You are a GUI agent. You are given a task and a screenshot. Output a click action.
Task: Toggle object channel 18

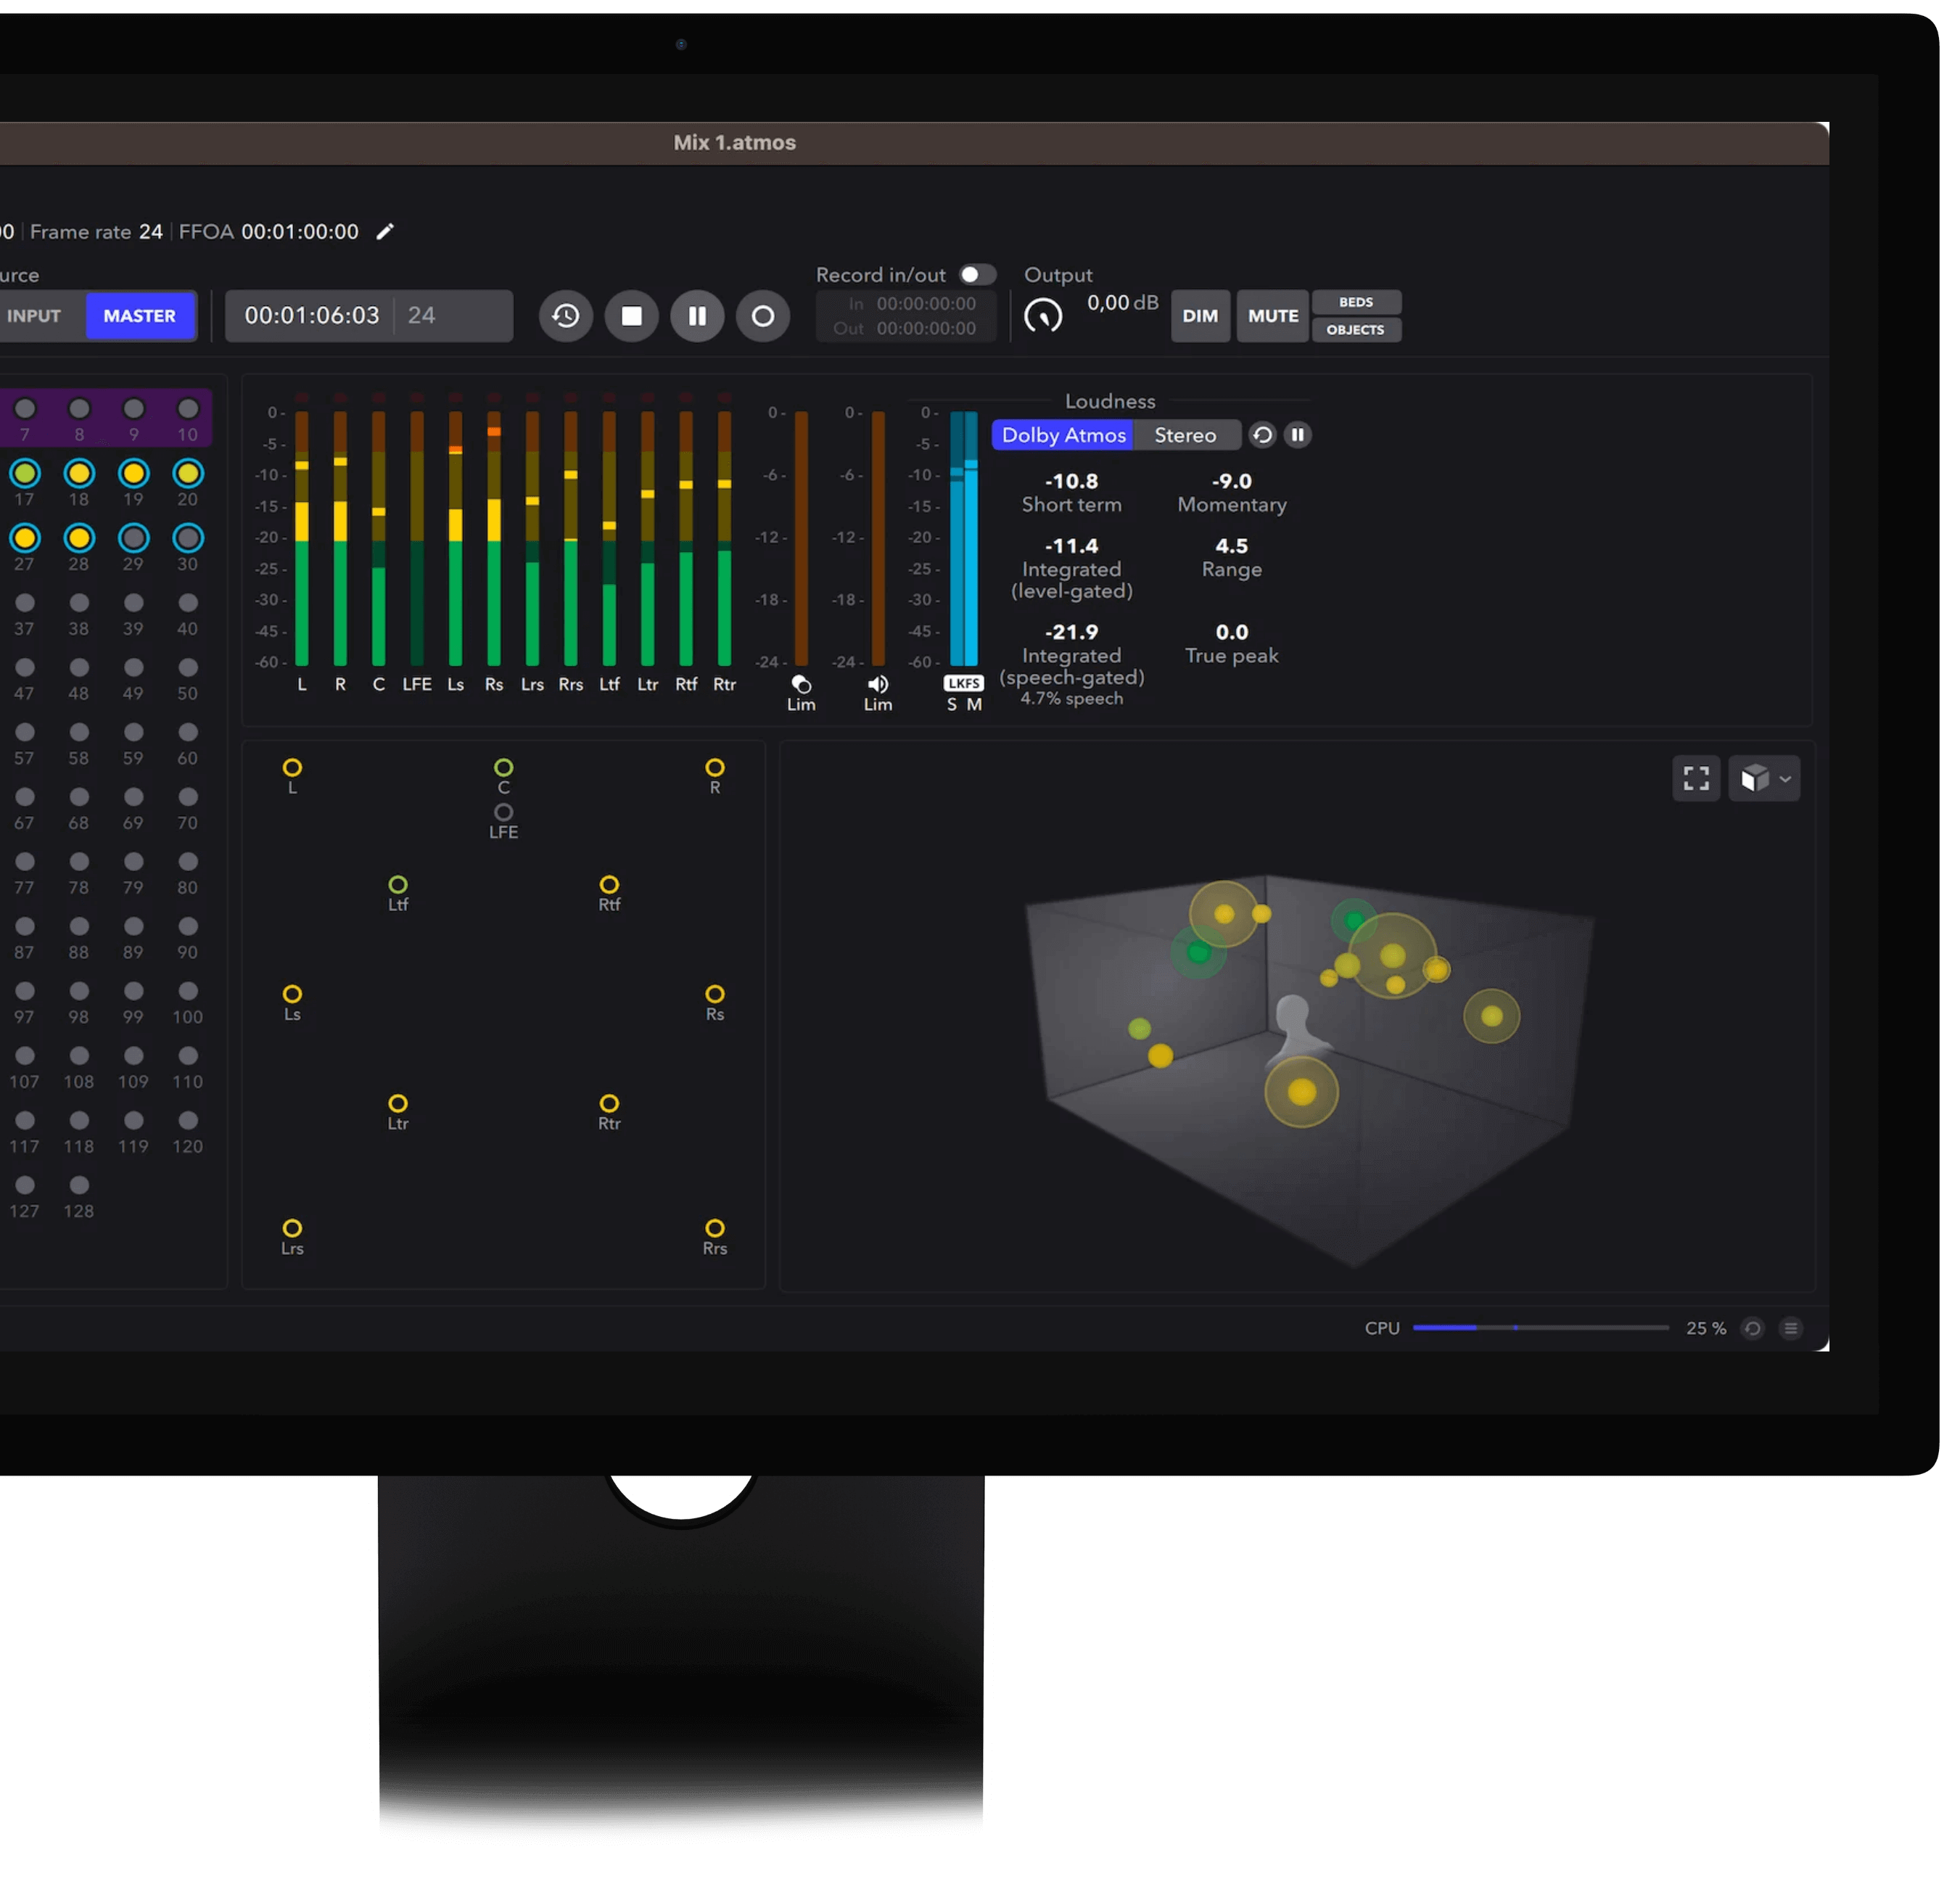[79, 473]
